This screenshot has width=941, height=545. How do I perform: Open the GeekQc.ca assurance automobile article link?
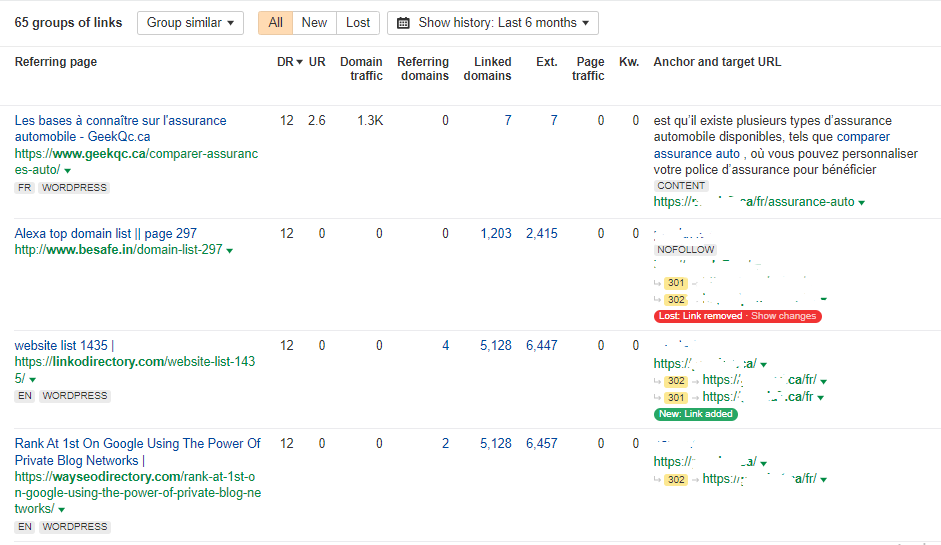coord(120,129)
